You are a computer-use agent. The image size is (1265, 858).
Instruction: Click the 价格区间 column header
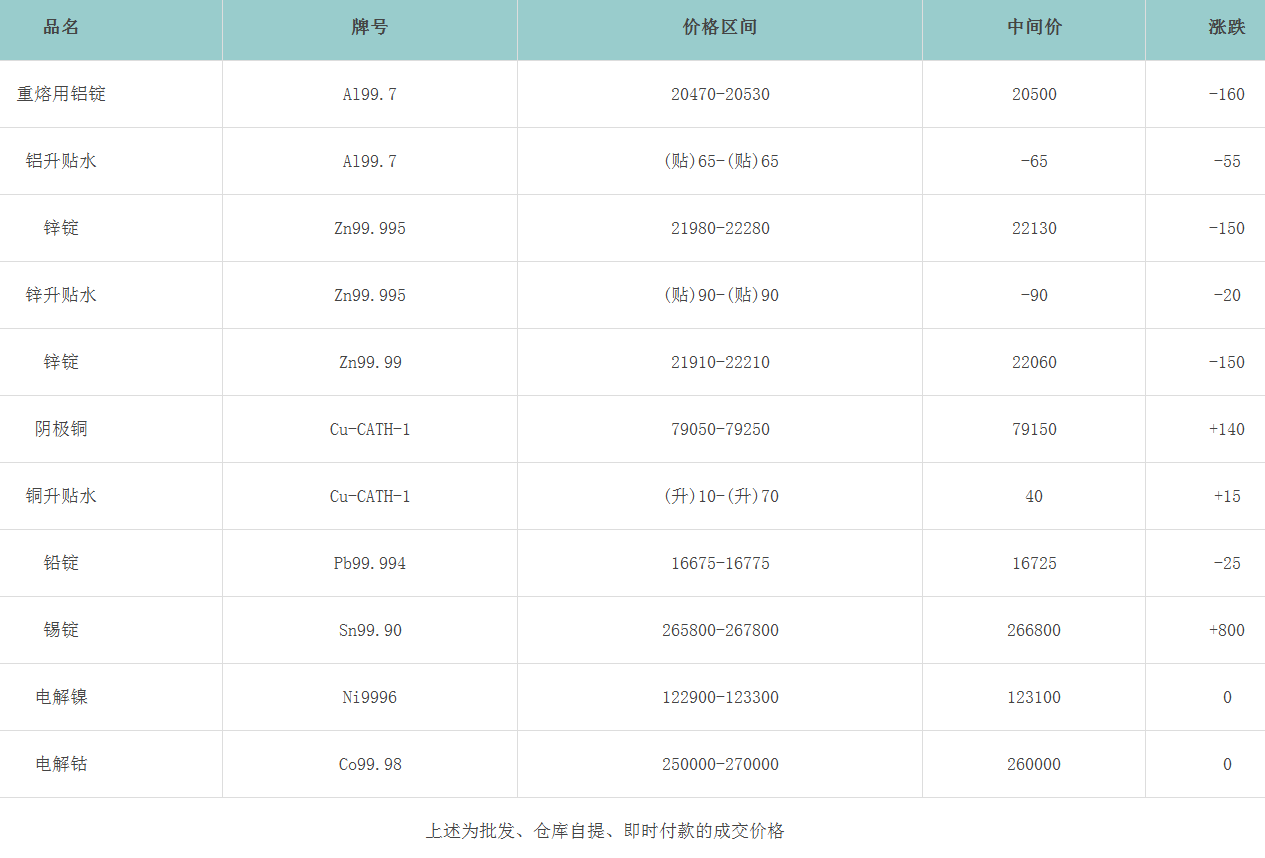pyautogui.click(x=719, y=28)
